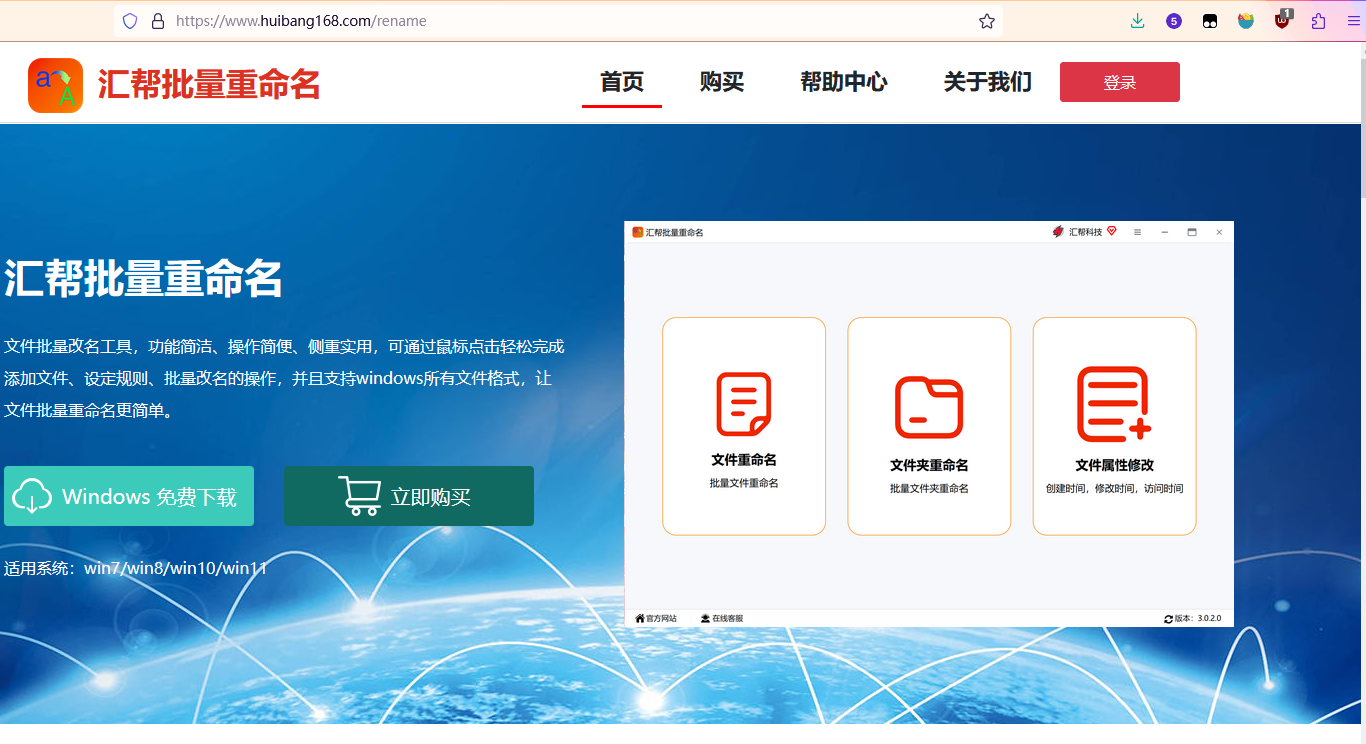Select the 文件属性修改 card
The image size is (1366, 744).
[x=1114, y=426]
